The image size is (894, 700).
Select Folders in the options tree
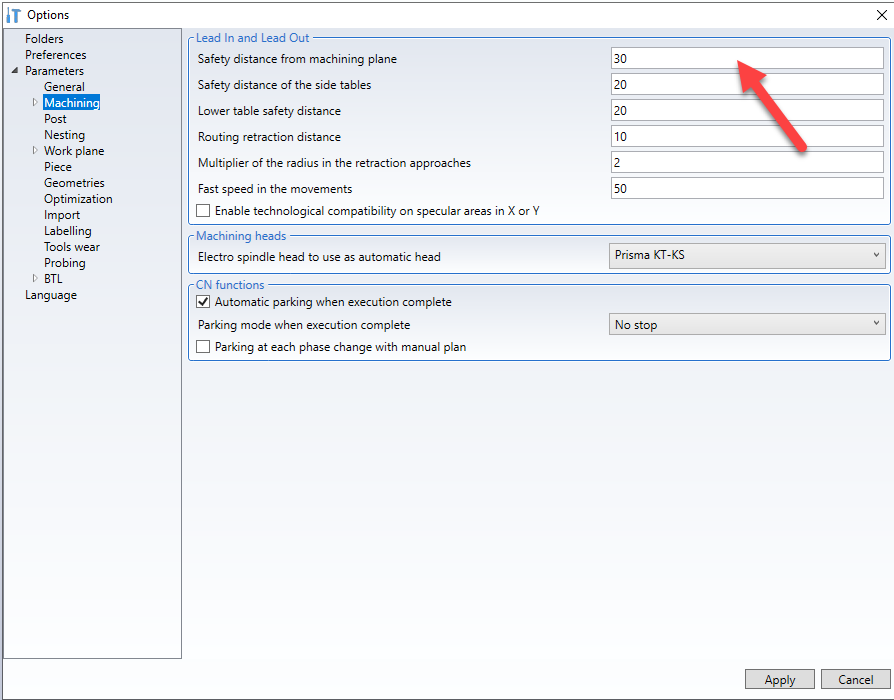[x=44, y=39]
